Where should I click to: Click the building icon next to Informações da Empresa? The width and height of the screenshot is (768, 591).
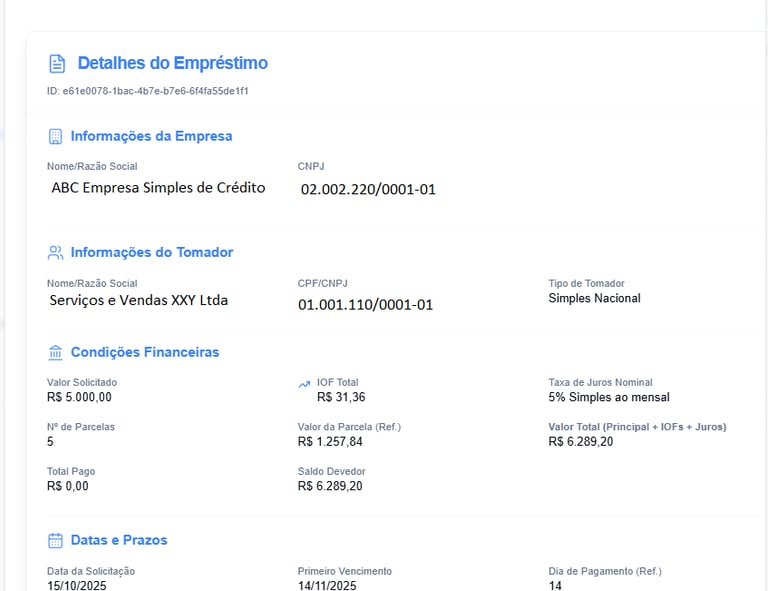[x=55, y=137]
